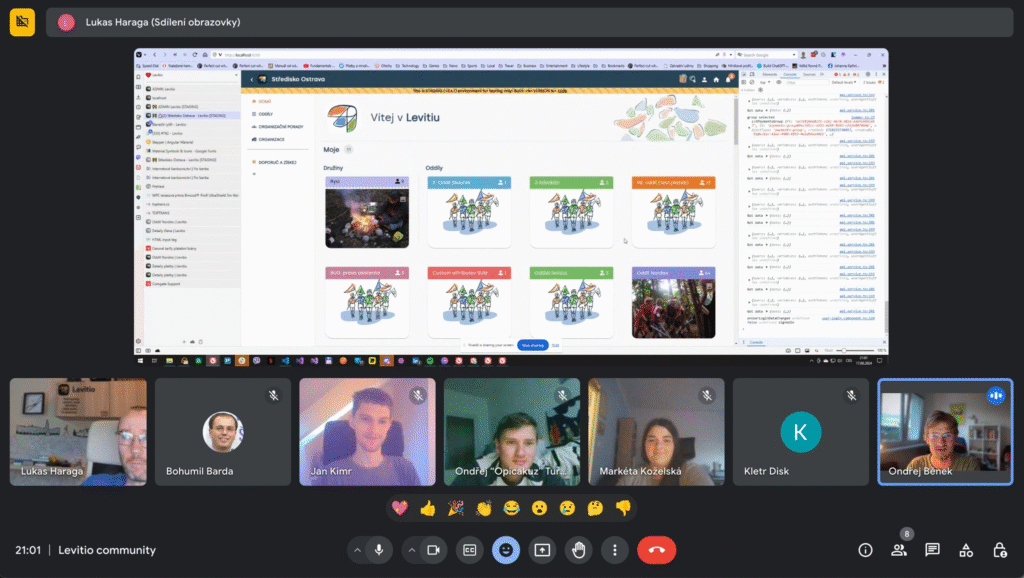Send the party popper reaction
Viewport: 1024px width, 578px height.
coord(456,507)
